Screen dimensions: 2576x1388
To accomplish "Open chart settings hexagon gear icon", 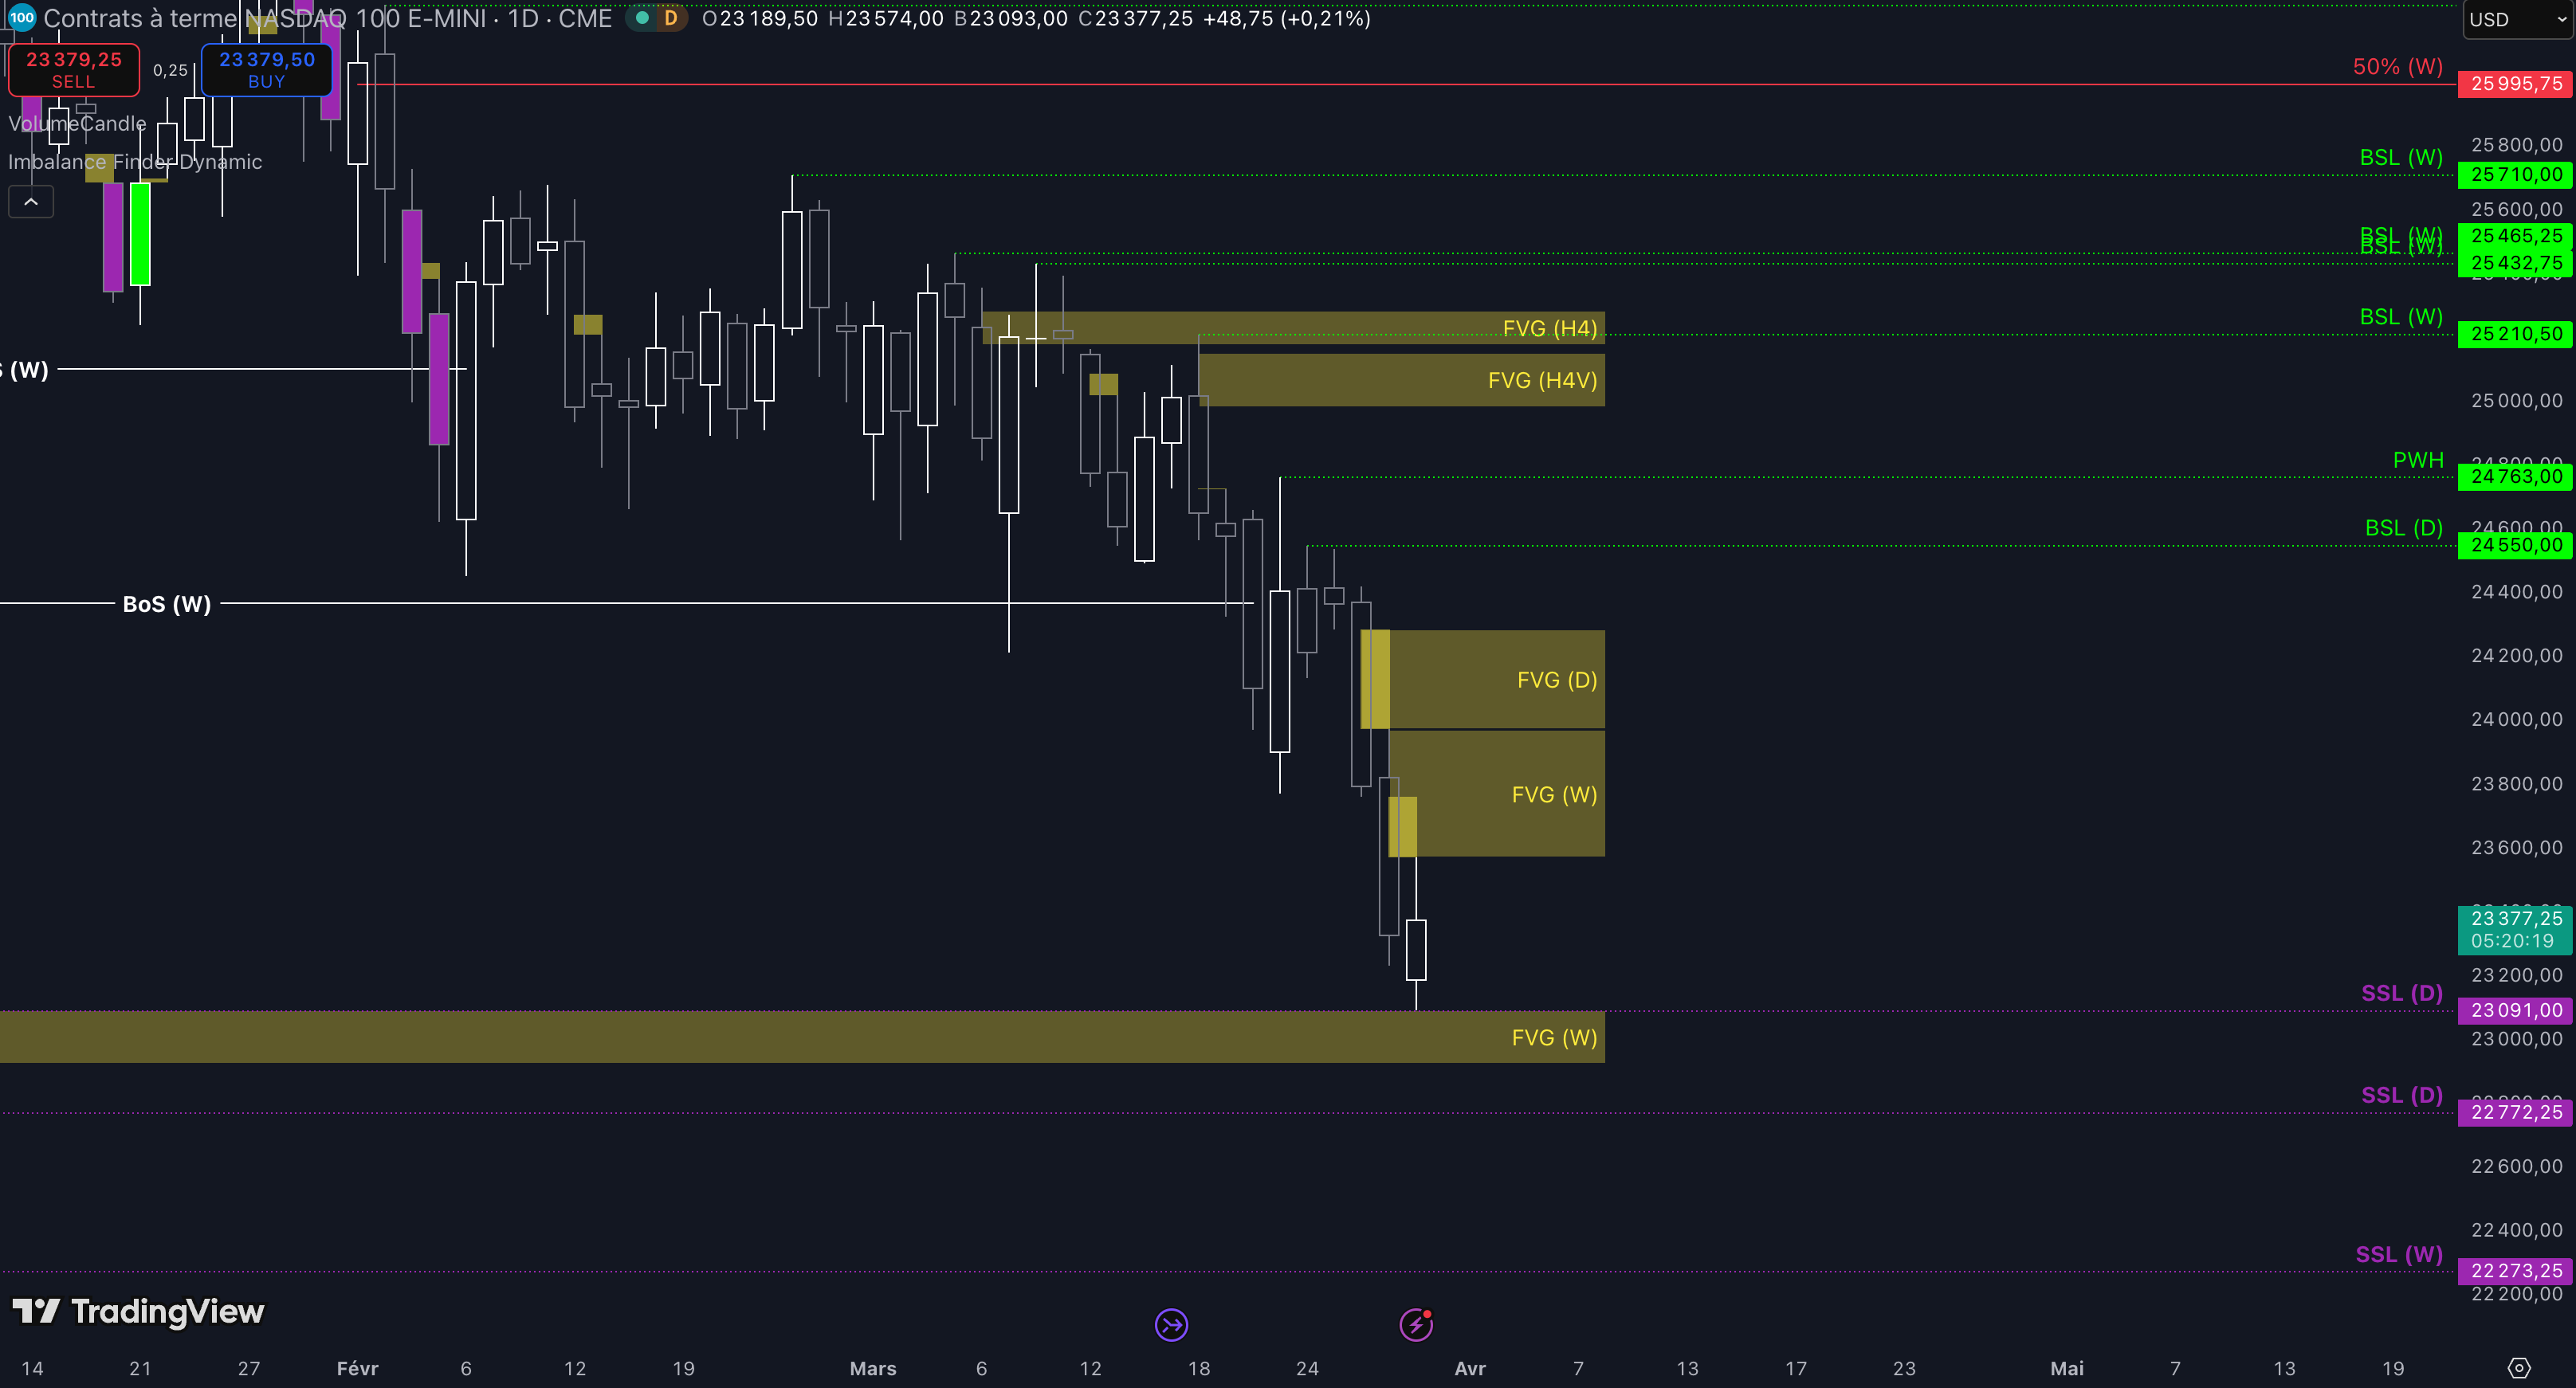I will pos(2519,1368).
